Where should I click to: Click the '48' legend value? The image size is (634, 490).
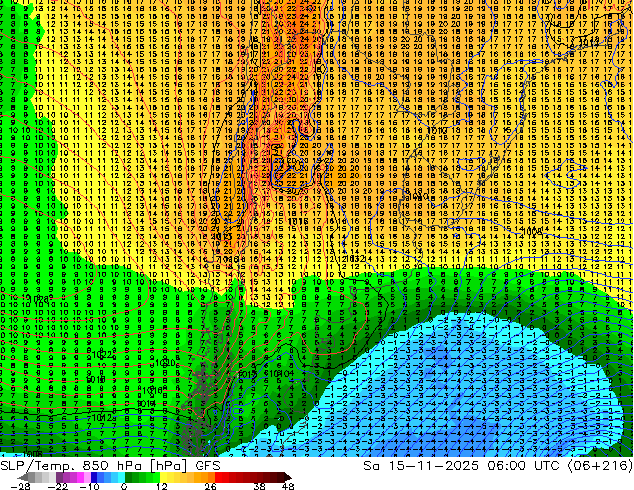pos(288,486)
